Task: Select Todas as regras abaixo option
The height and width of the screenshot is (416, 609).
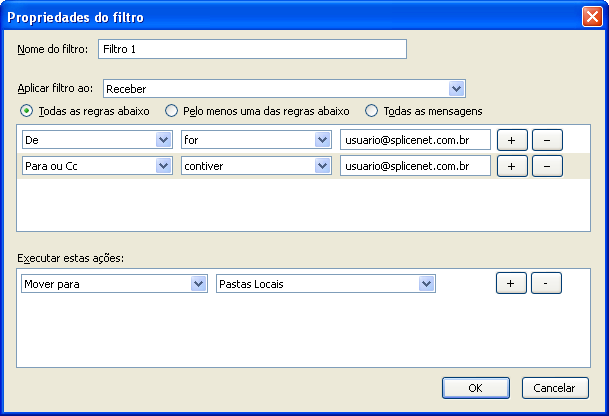Action: pyautogui.click(x=26, y=111)
